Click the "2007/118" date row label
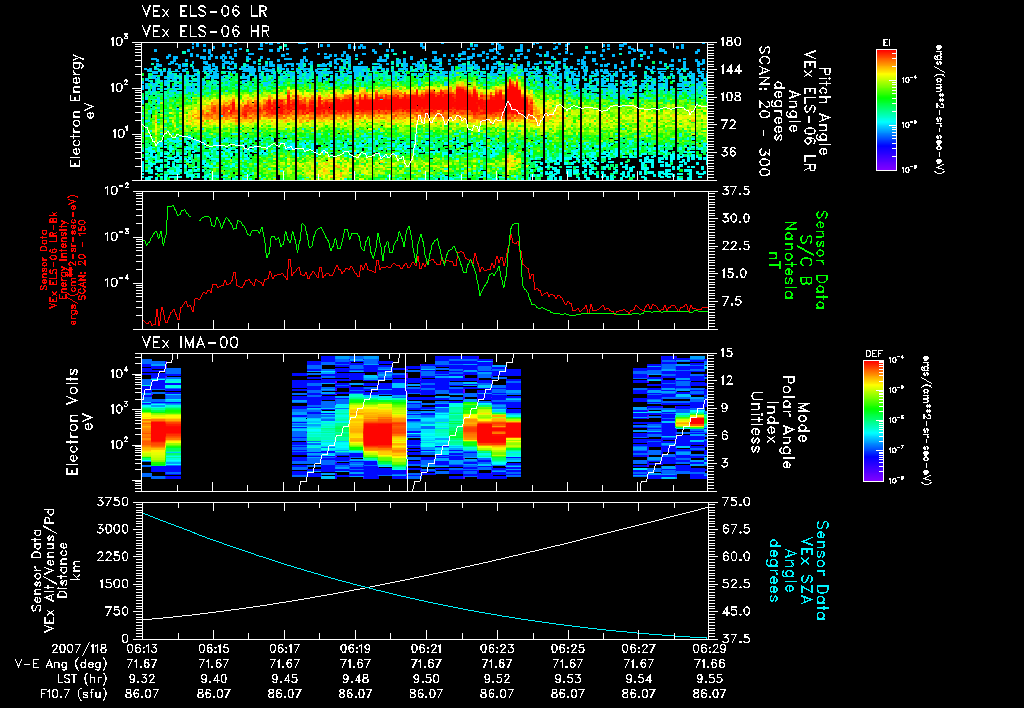Screen dimensions: 1024x708 click(78, 649)
